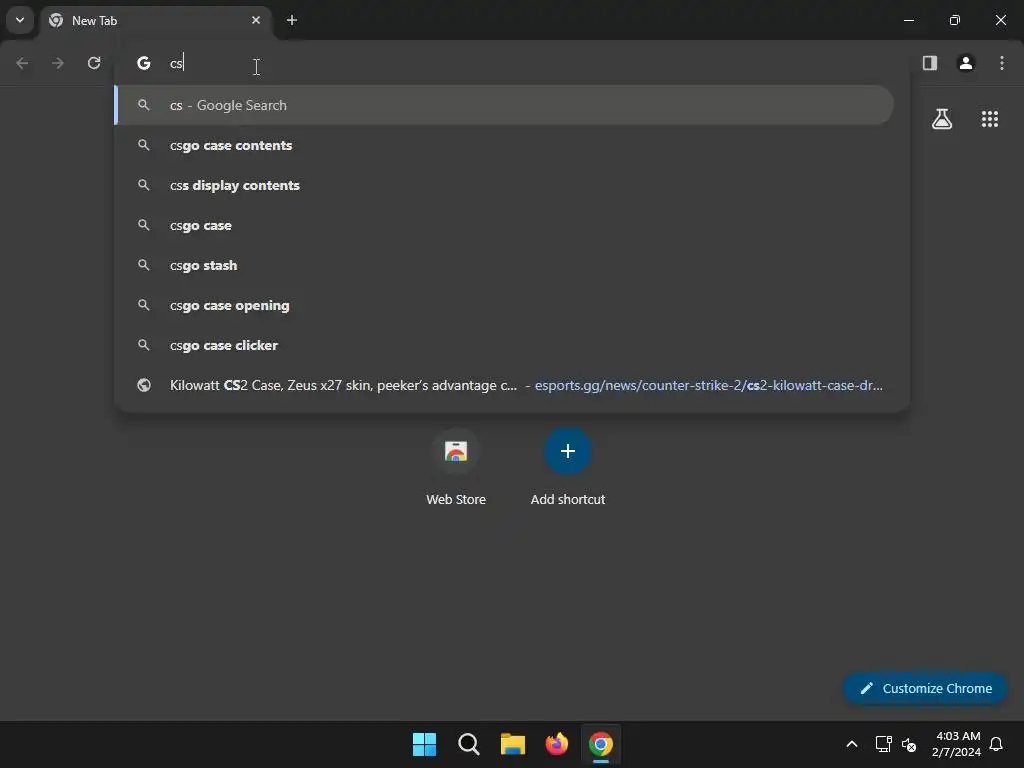This screenshot has height=768, width=1024.
Task: Go forward with the forward arrow
Action: pyautogui.click(x=58, y=63)
